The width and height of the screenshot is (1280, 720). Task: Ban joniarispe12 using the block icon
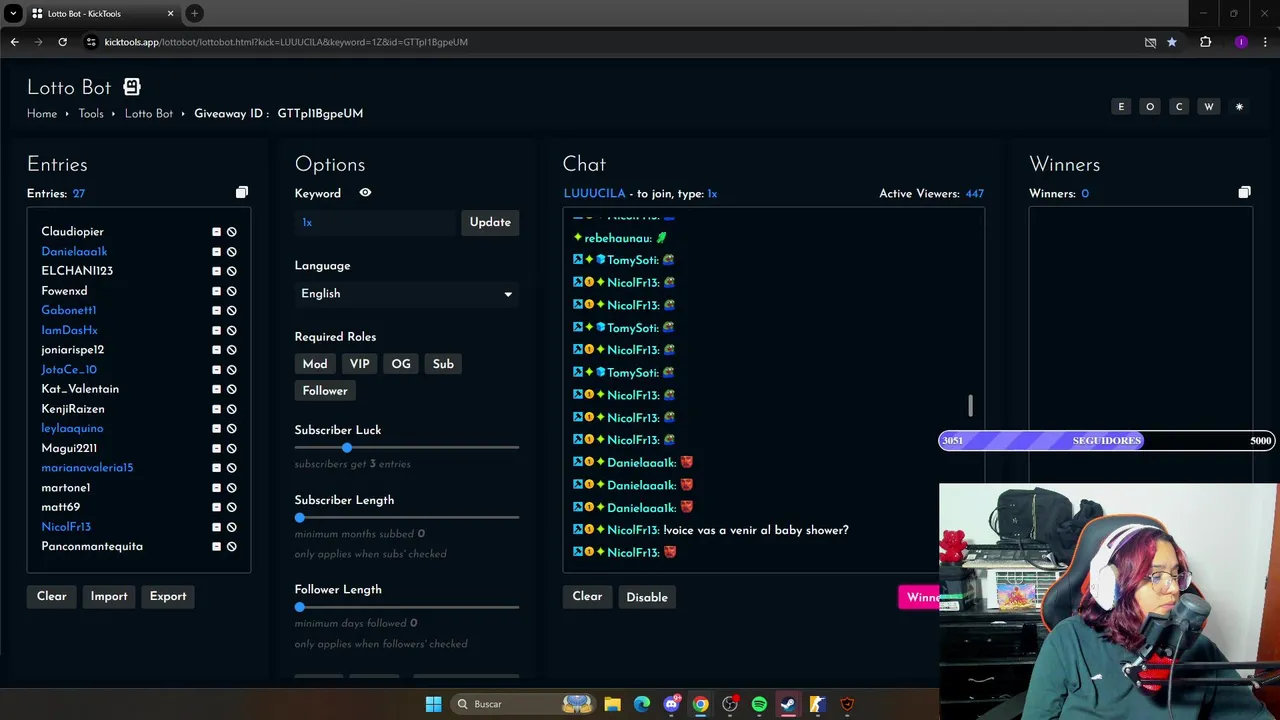tap(231, 350)
